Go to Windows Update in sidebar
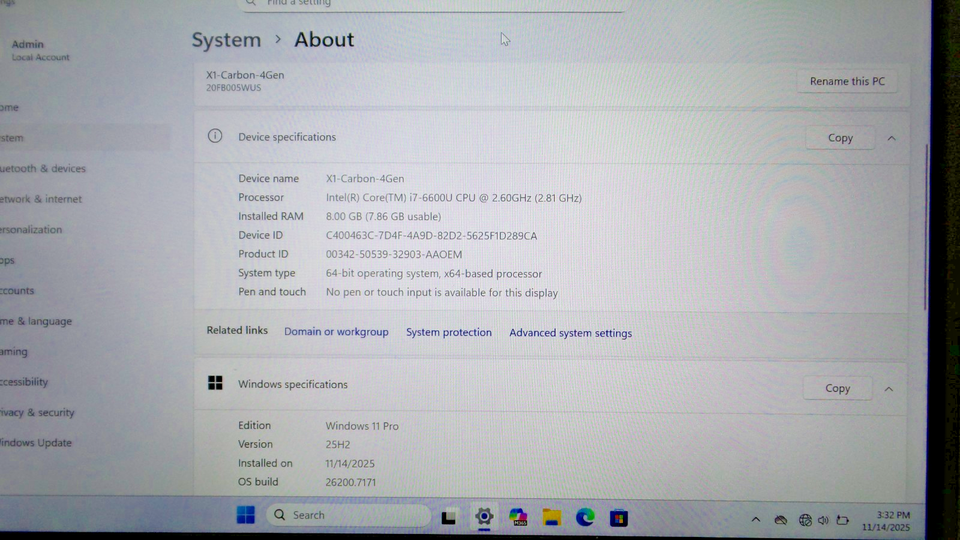This screenshot has height=540, width=960. (x=36, y=443)
